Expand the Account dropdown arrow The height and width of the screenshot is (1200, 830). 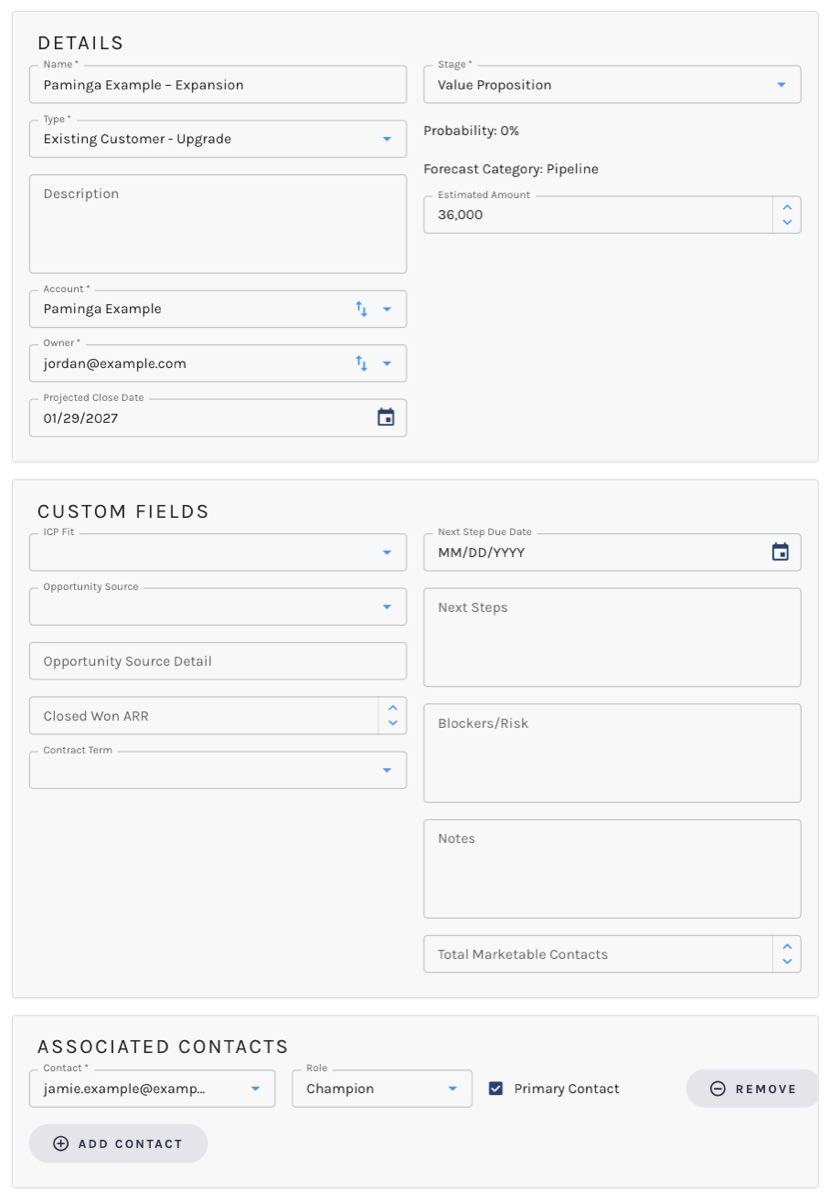pyautogui.click(x=387, y=309)
